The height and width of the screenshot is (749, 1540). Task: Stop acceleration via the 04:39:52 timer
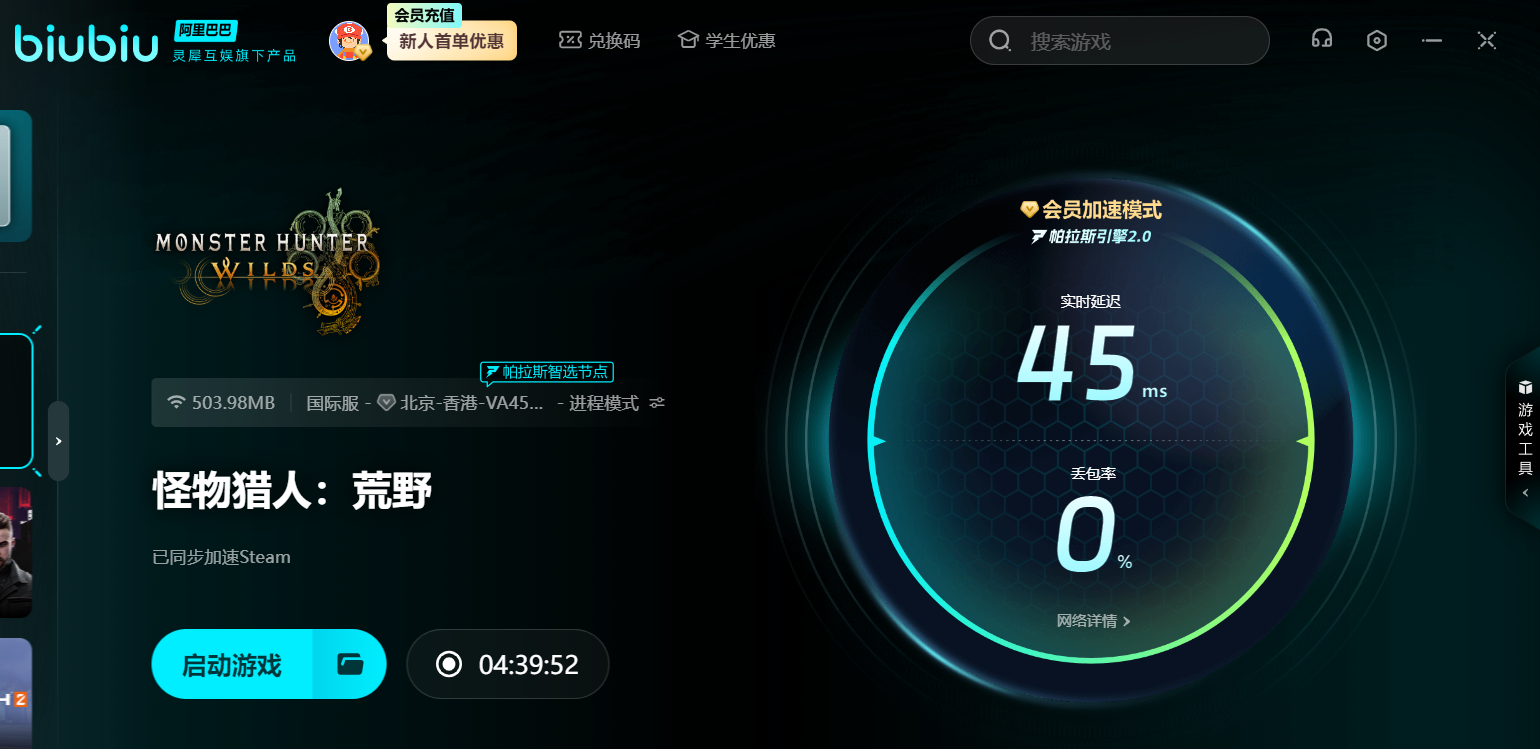coord(507,664)
